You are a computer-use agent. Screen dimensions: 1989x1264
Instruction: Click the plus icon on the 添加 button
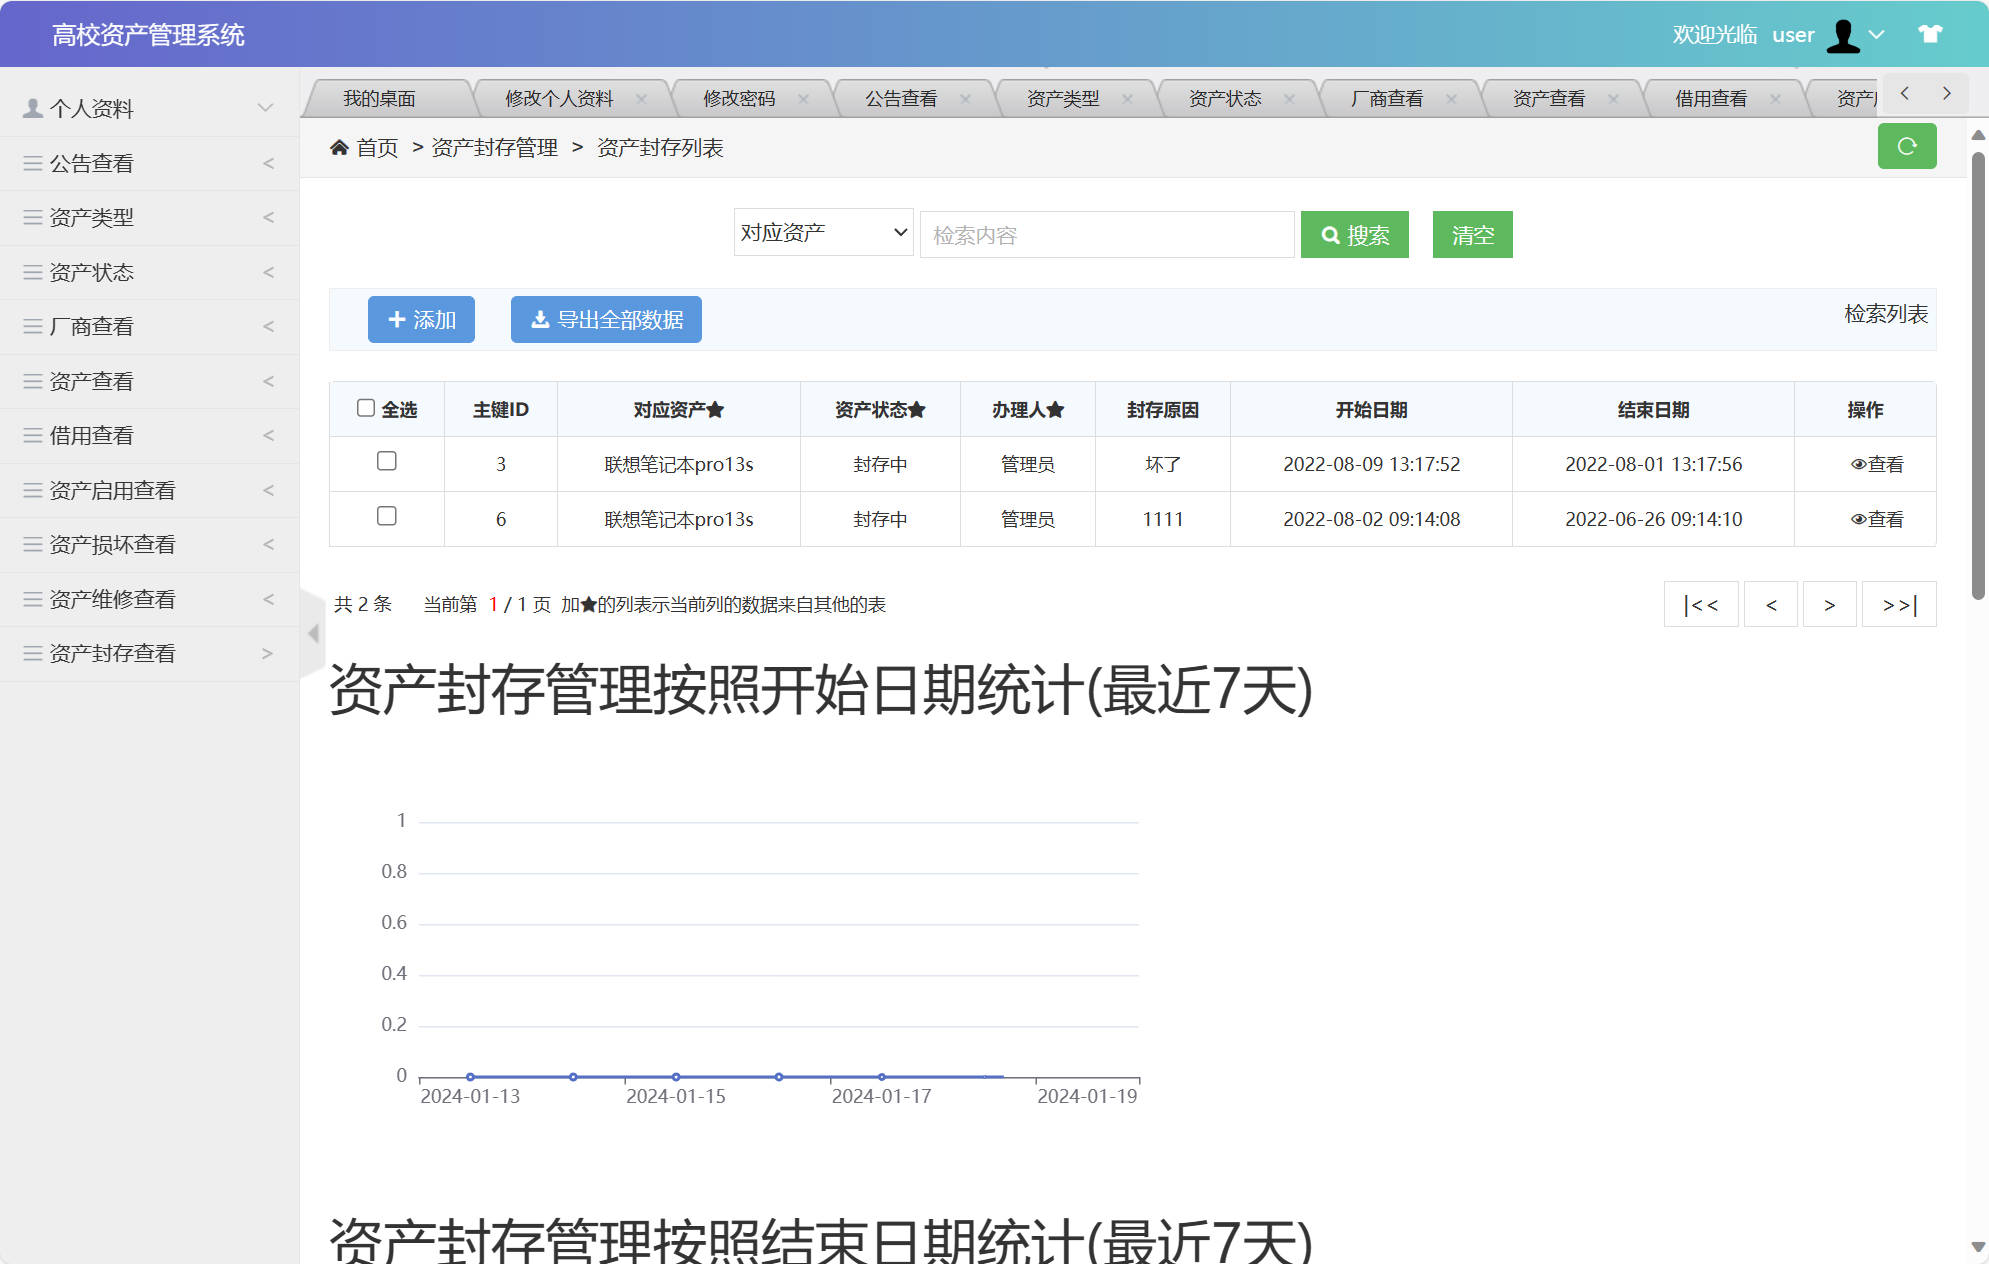tap(396, 320)
